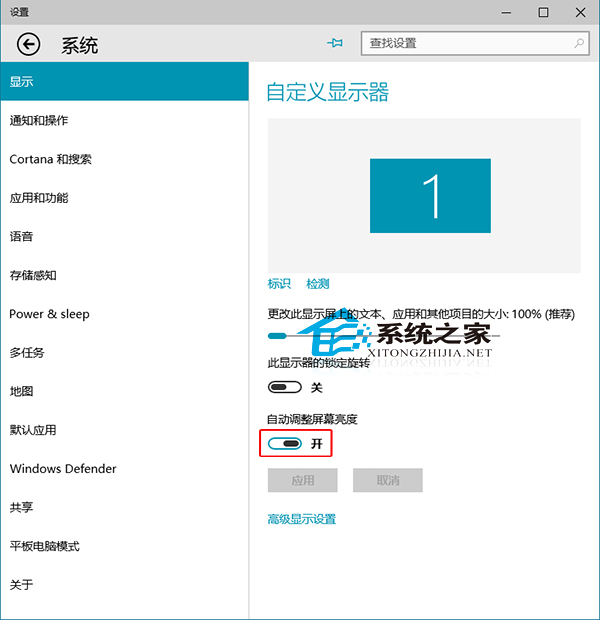Turn off 自动调整屏幕亮度 switch

(284, 443)
